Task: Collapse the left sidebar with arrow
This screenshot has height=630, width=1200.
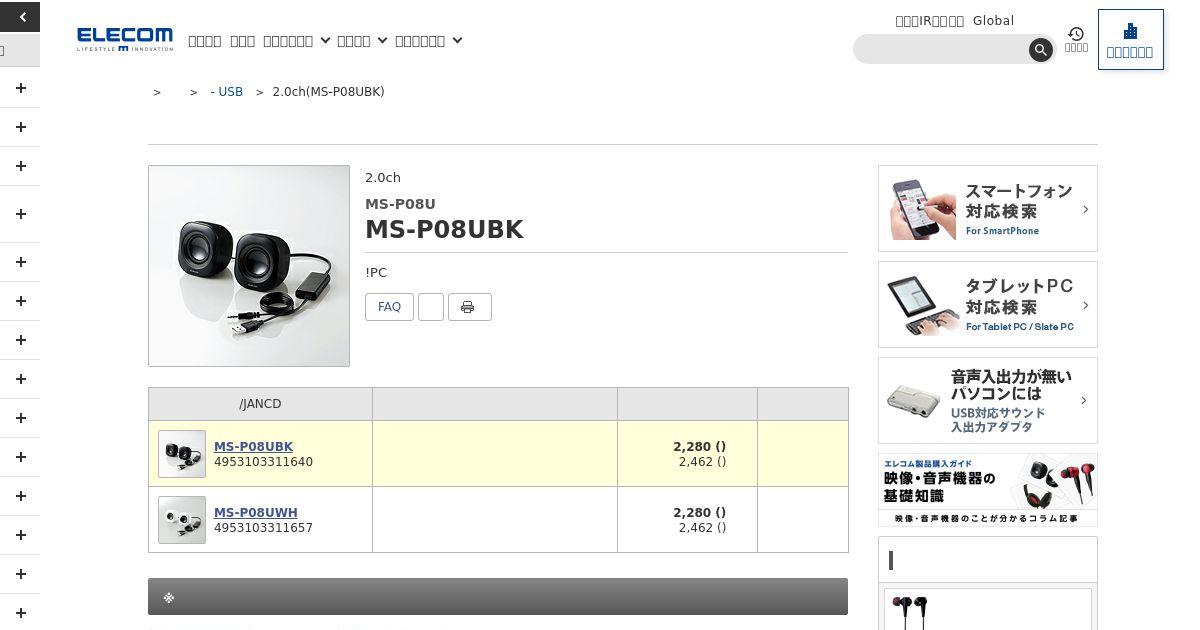Action: coord(20,16)
